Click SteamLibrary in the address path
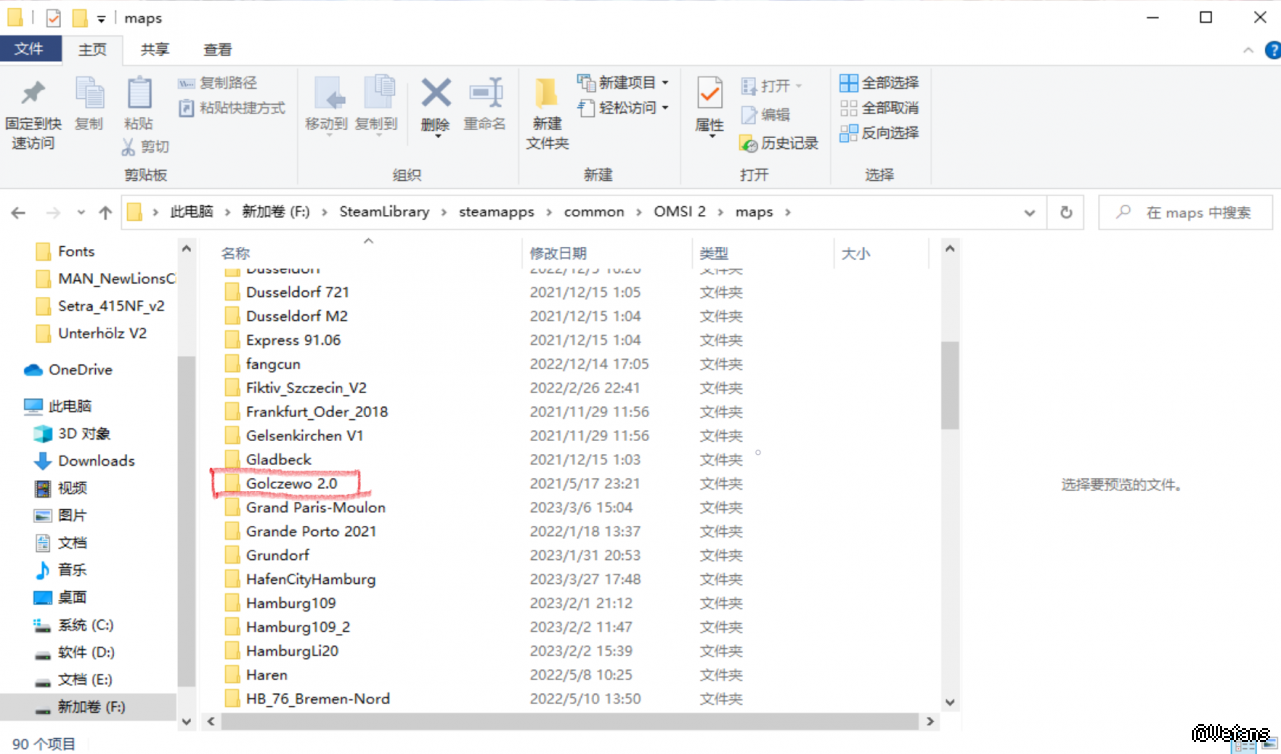Viewport: 1281px width, 754px height. point(384,212)
